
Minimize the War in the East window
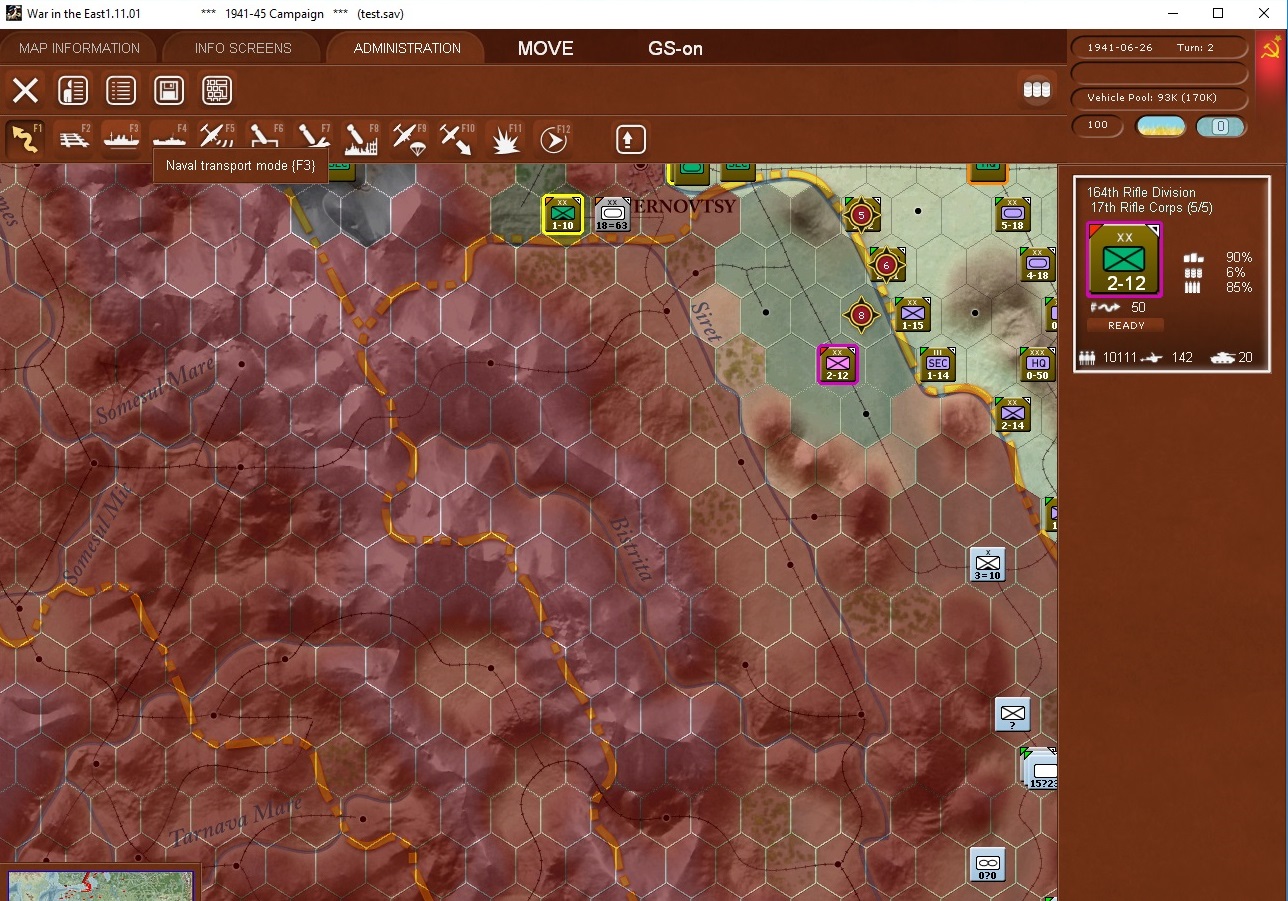click(1171, 13)
